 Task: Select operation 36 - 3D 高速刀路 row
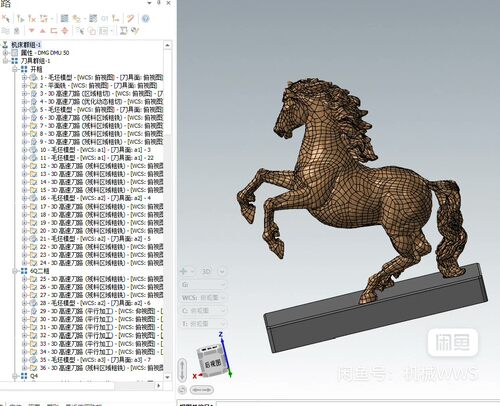pos(101,368)
